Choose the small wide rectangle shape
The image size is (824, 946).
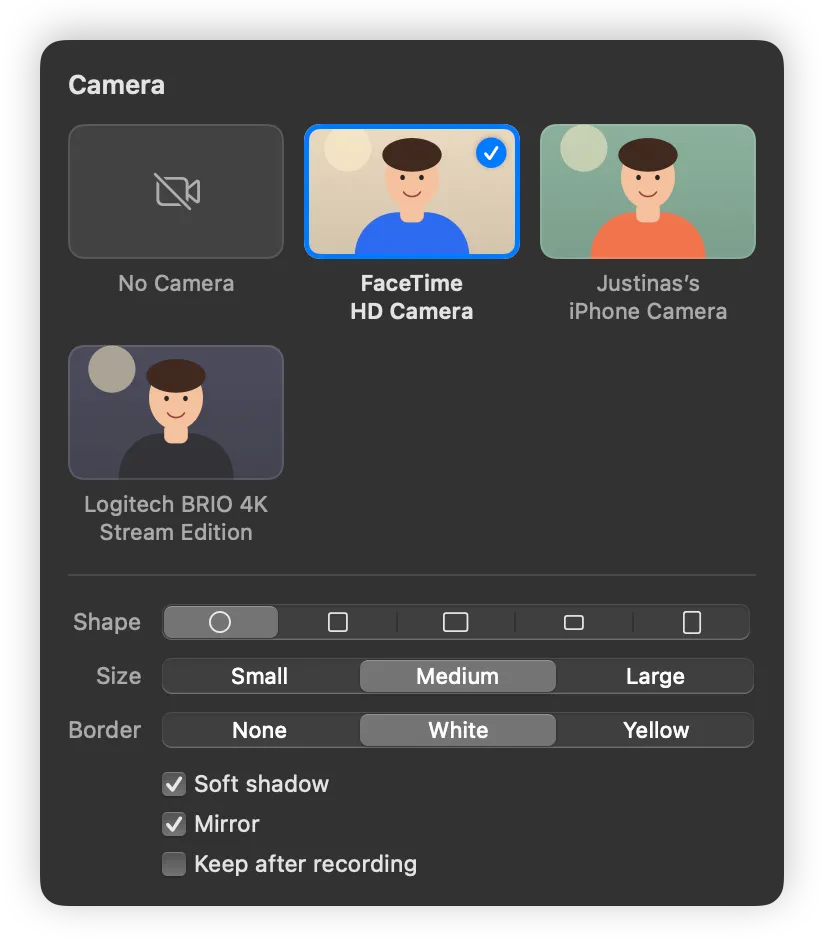(x=574, y=622)
